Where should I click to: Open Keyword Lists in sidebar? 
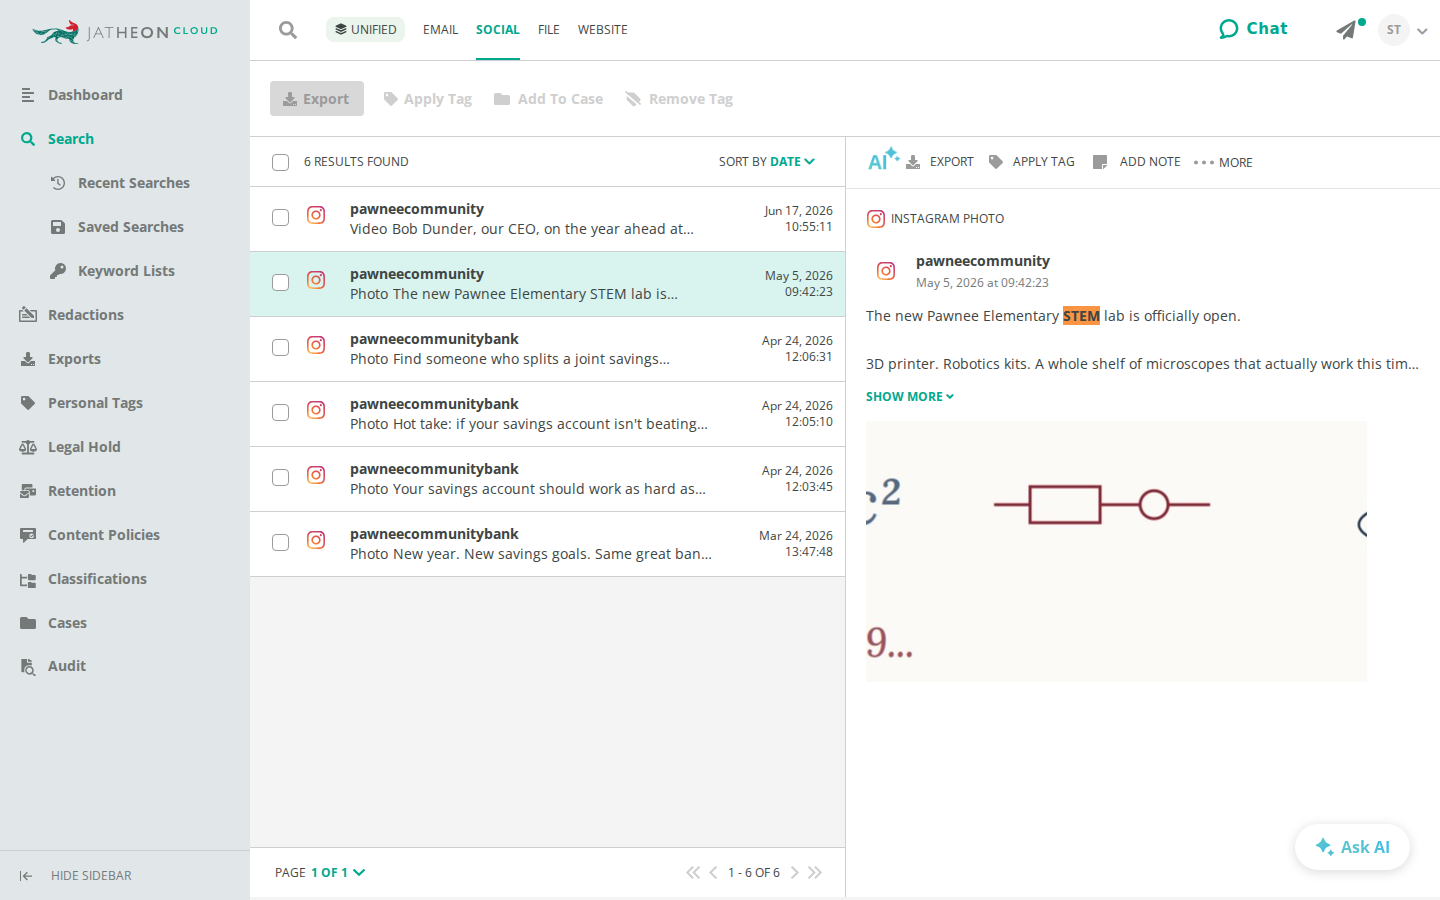(x=126, y=271)
